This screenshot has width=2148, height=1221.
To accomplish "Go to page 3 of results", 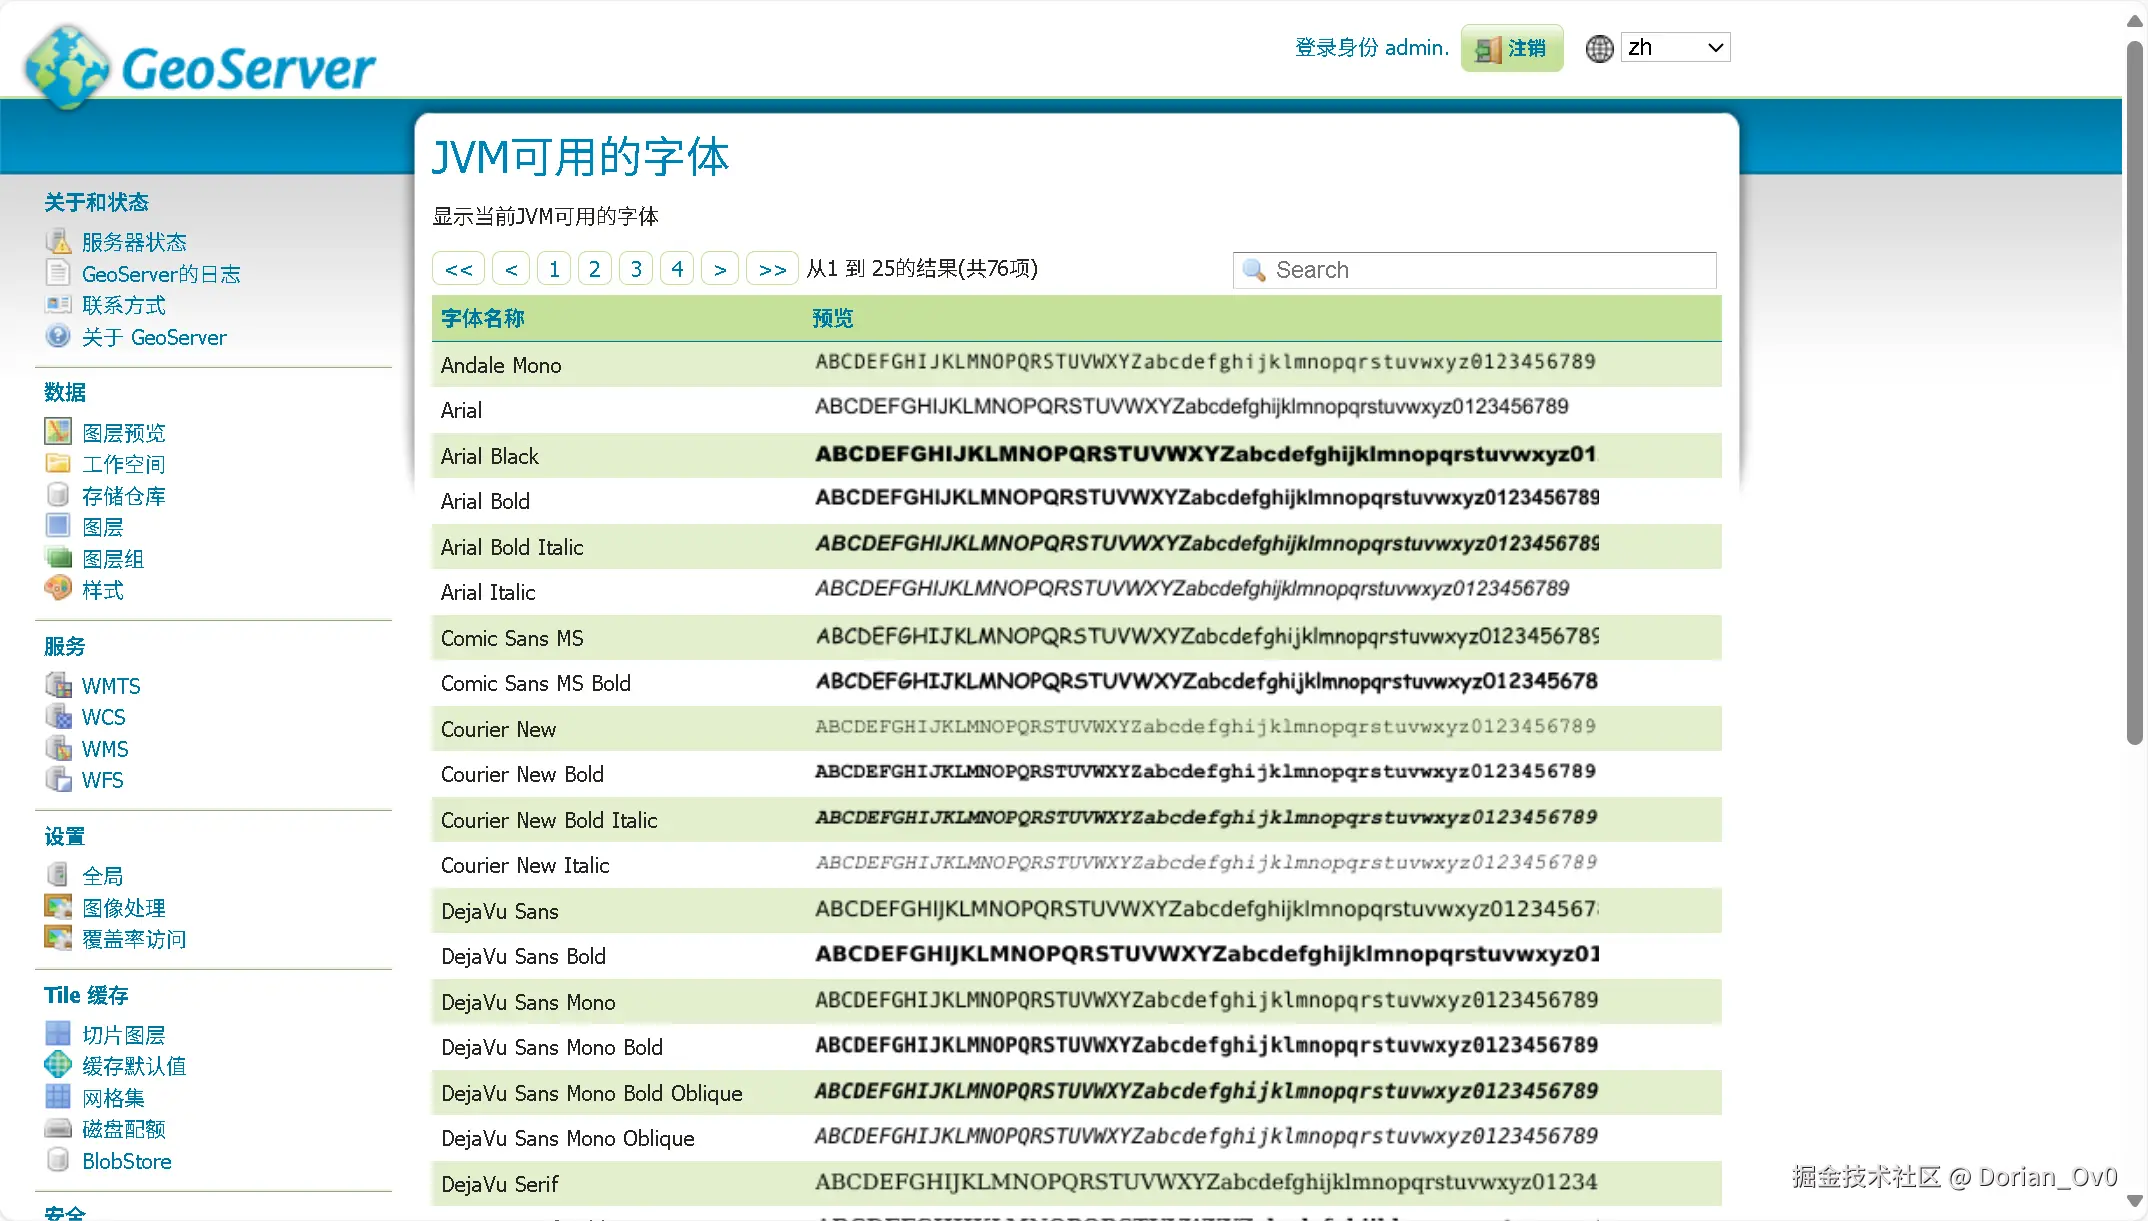I will coord(636,269).
